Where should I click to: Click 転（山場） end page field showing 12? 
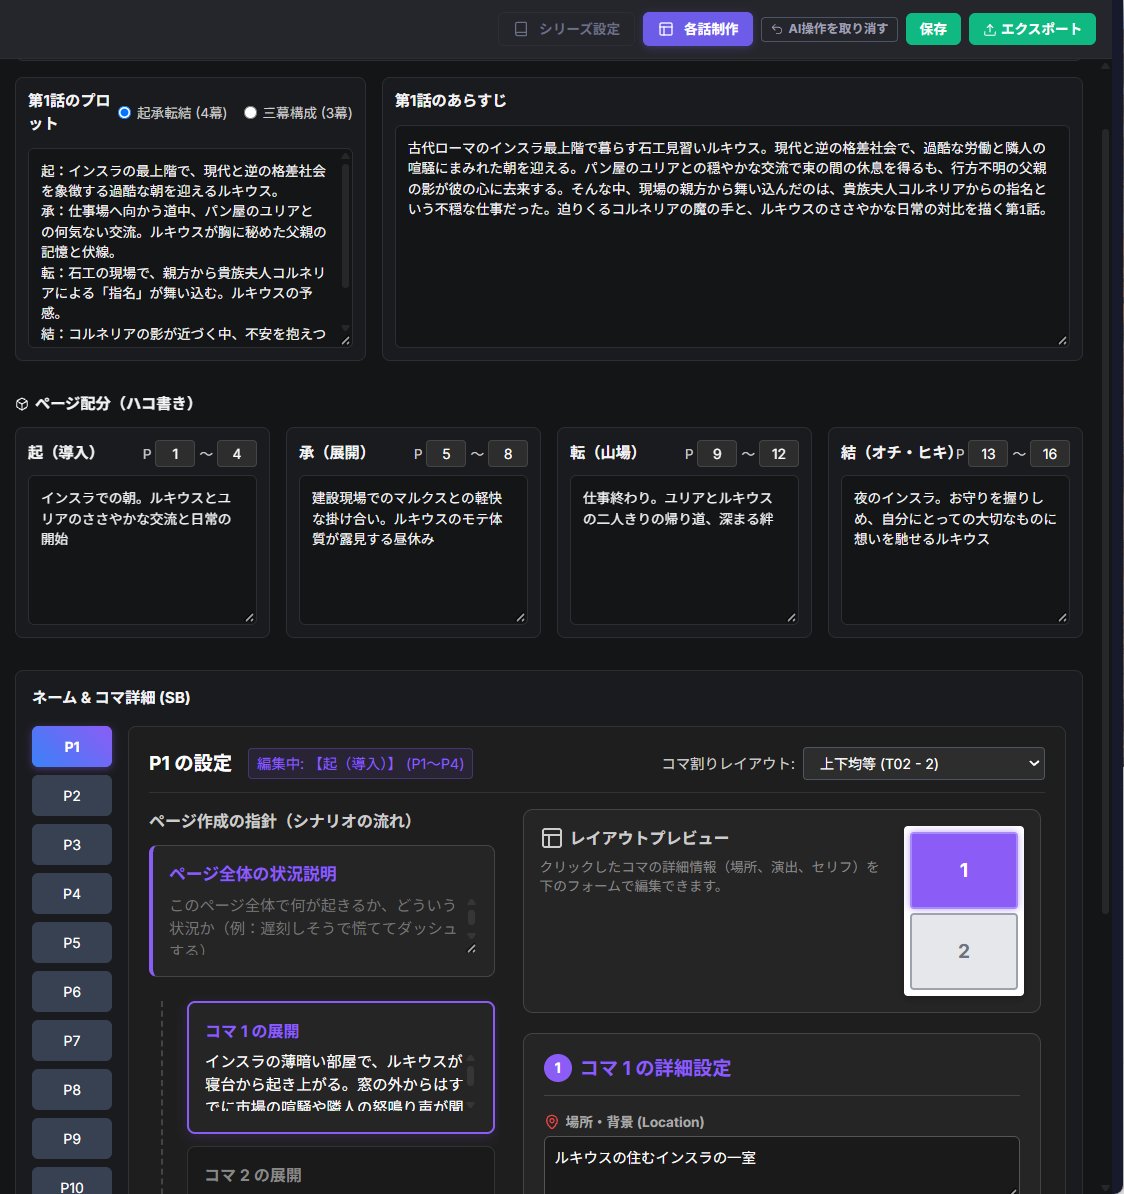coord(778,454)
